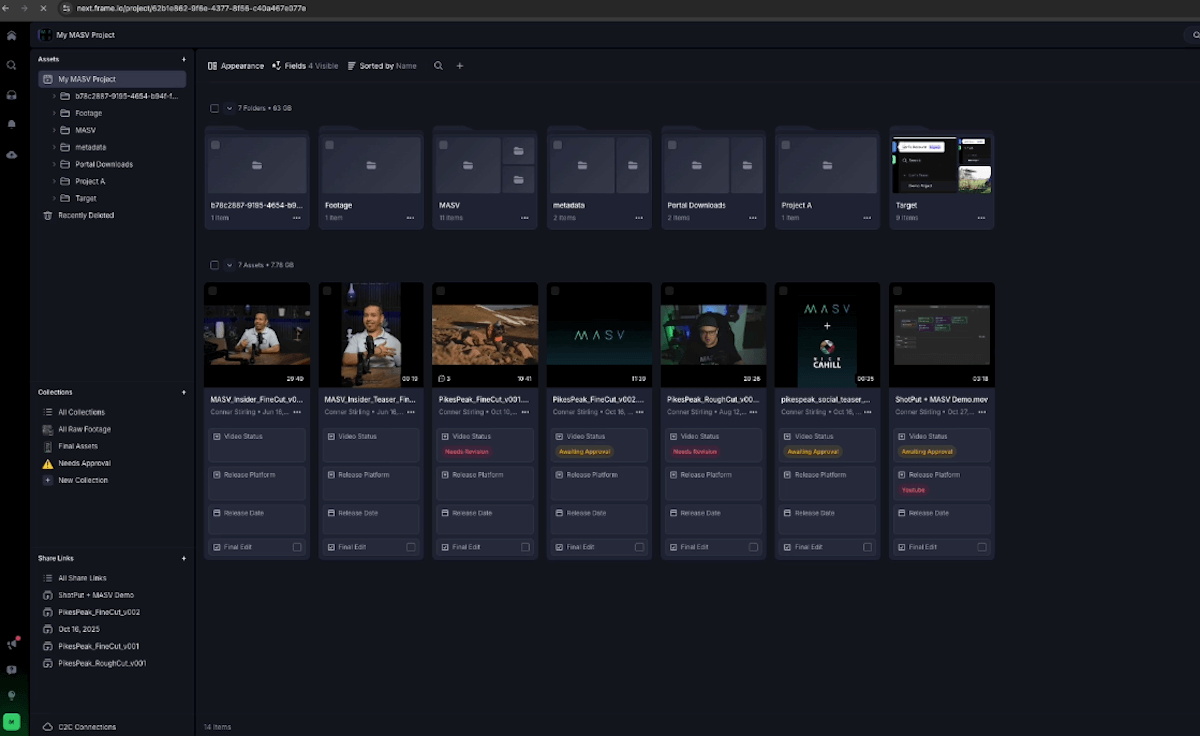Open the Sorted by Name dropdown
This screenshot has width=1200, height=736.
click(x=385, y=65)
